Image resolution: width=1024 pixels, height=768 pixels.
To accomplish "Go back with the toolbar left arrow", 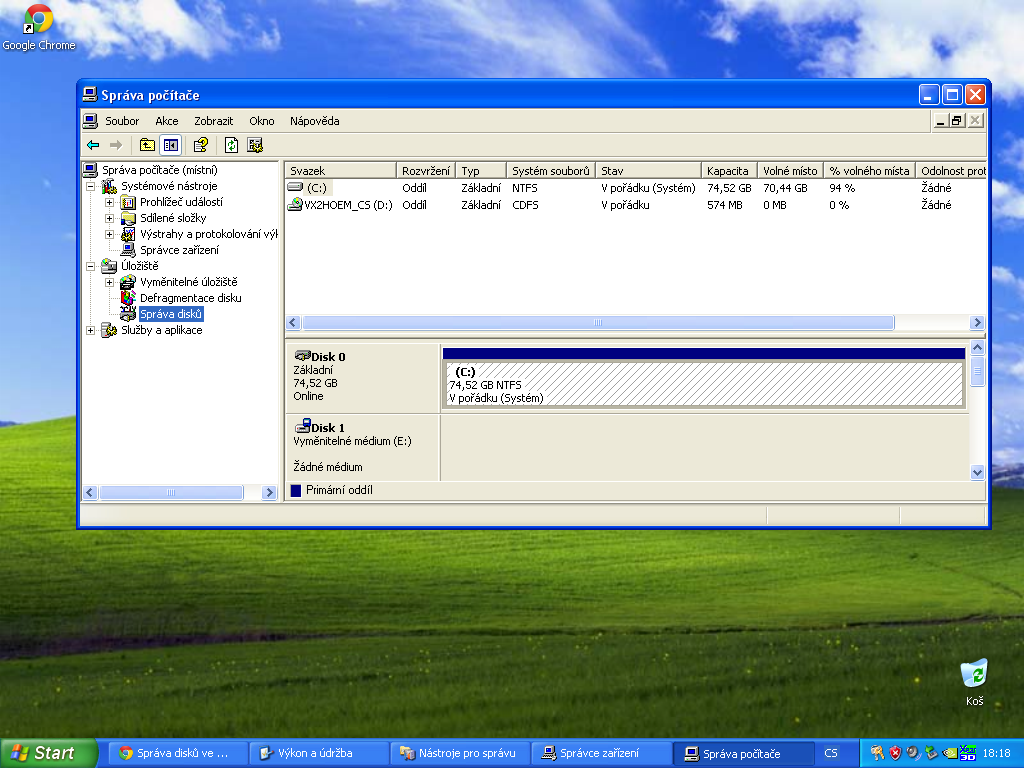I will point(93,145).
